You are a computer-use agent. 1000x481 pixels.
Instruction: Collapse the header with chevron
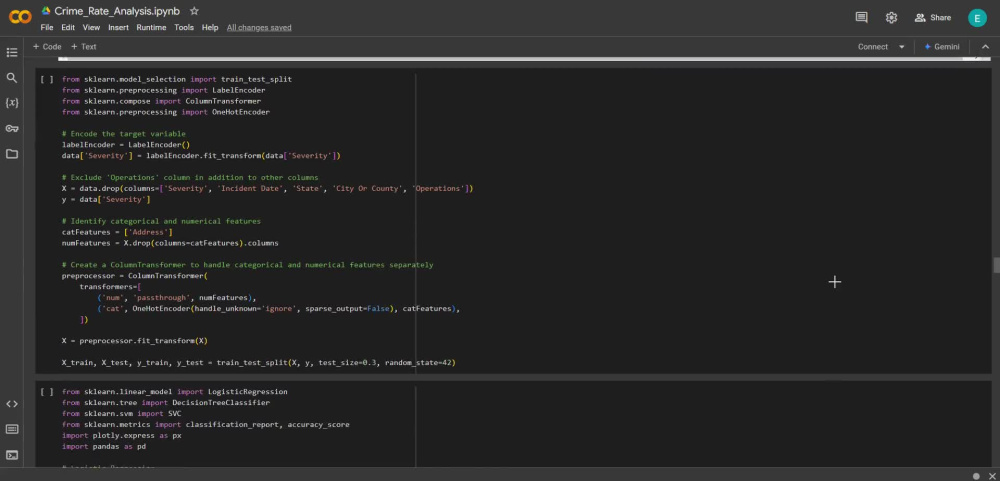(985, 47)
